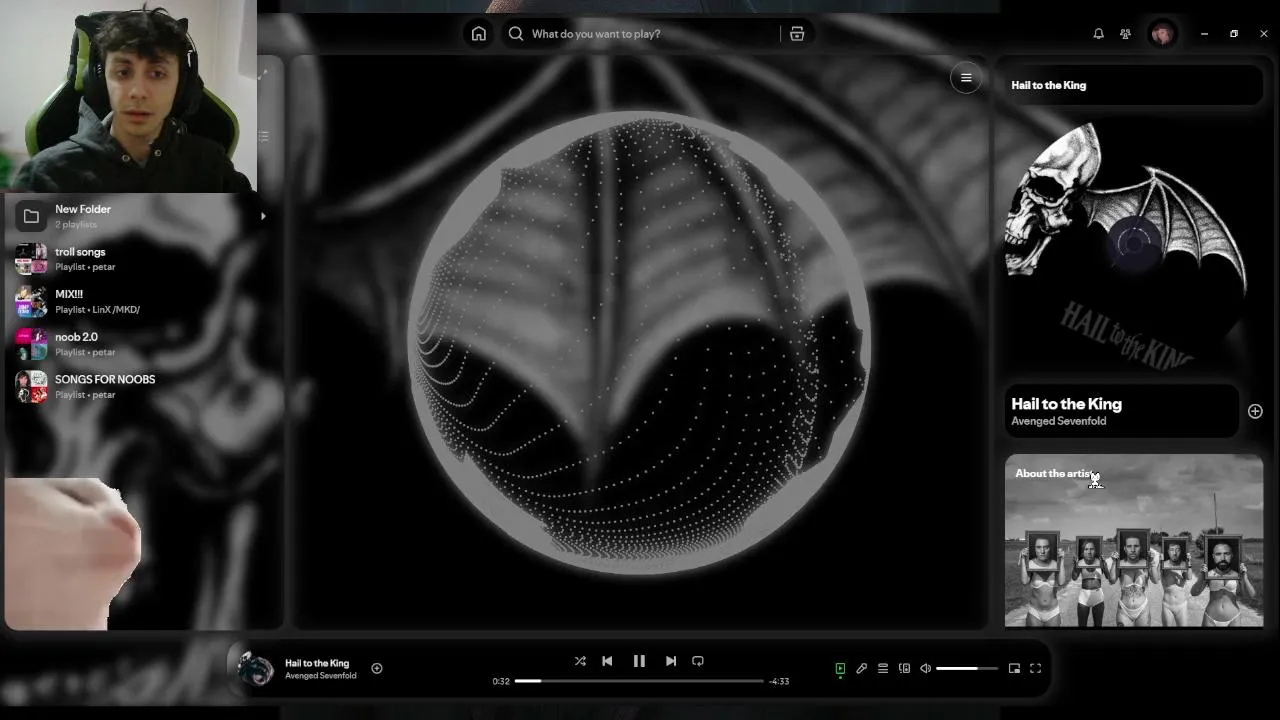Adjust the volume slider
Viewport: 1280px width, 720px height.
967,668
